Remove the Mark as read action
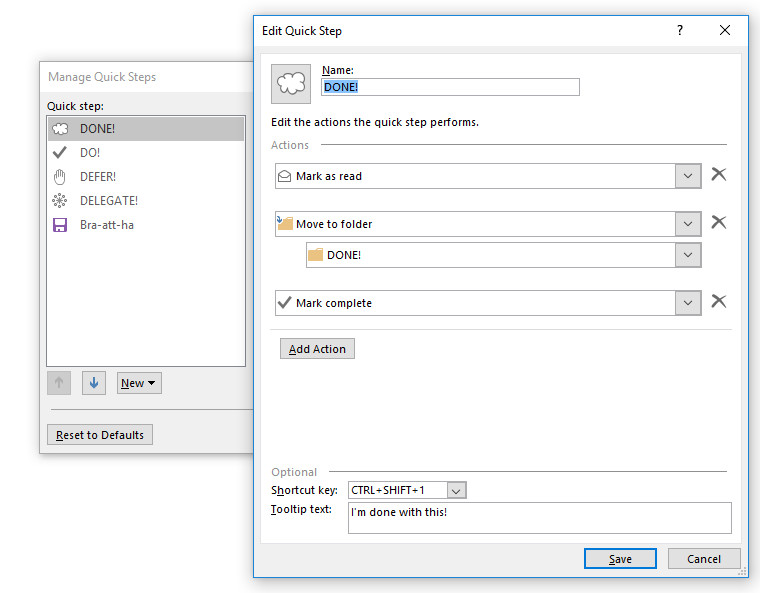The image size is (760, 593). (718, 175)
